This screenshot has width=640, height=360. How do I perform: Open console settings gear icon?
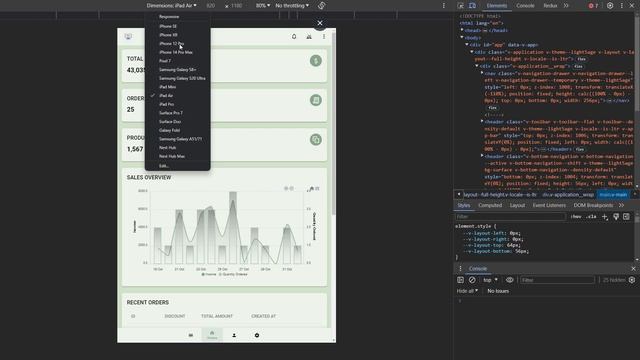tap(632, 280)
